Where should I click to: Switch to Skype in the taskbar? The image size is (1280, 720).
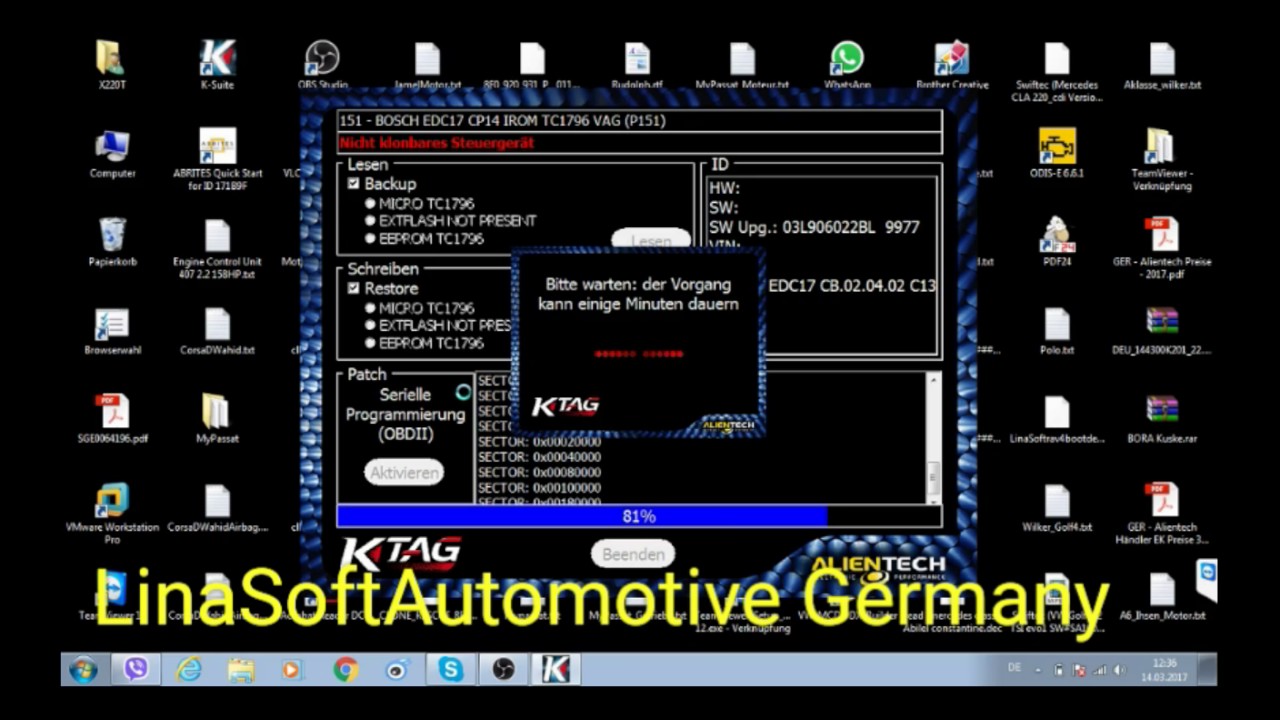point(451,669)
